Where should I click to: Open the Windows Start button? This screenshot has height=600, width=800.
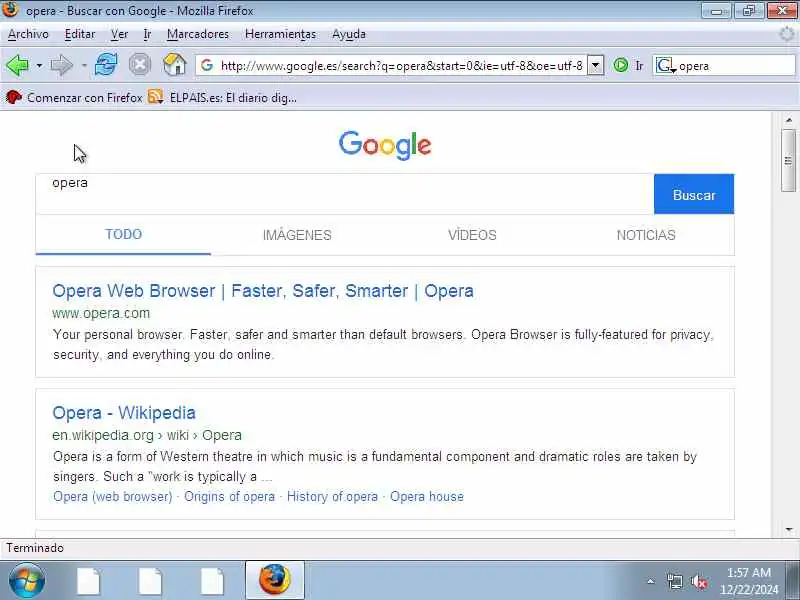27,581
